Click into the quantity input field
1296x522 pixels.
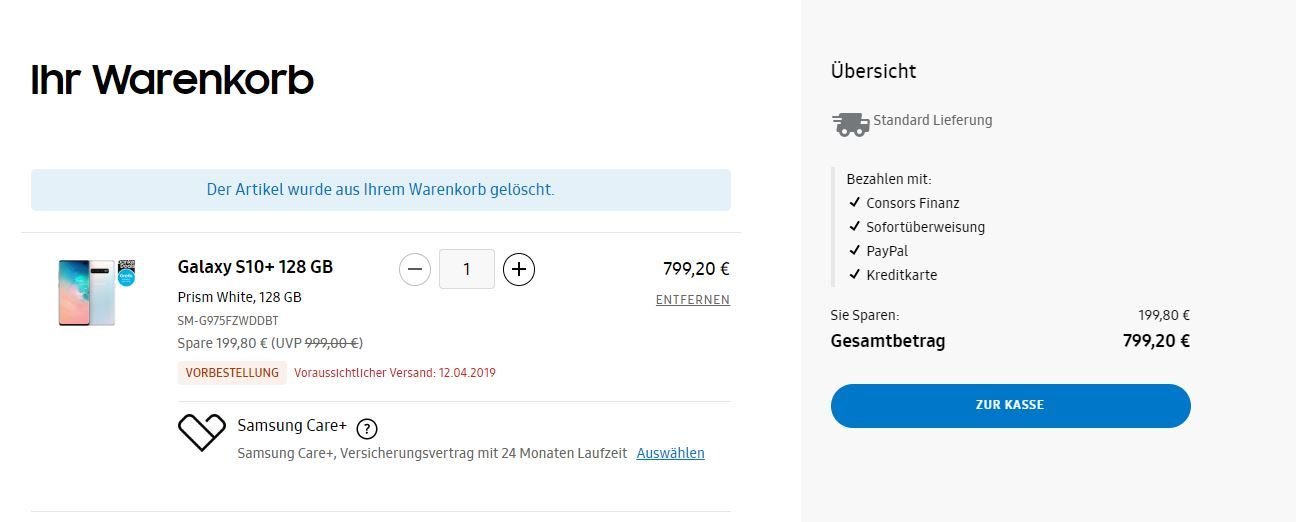click(x=467, y=269)
